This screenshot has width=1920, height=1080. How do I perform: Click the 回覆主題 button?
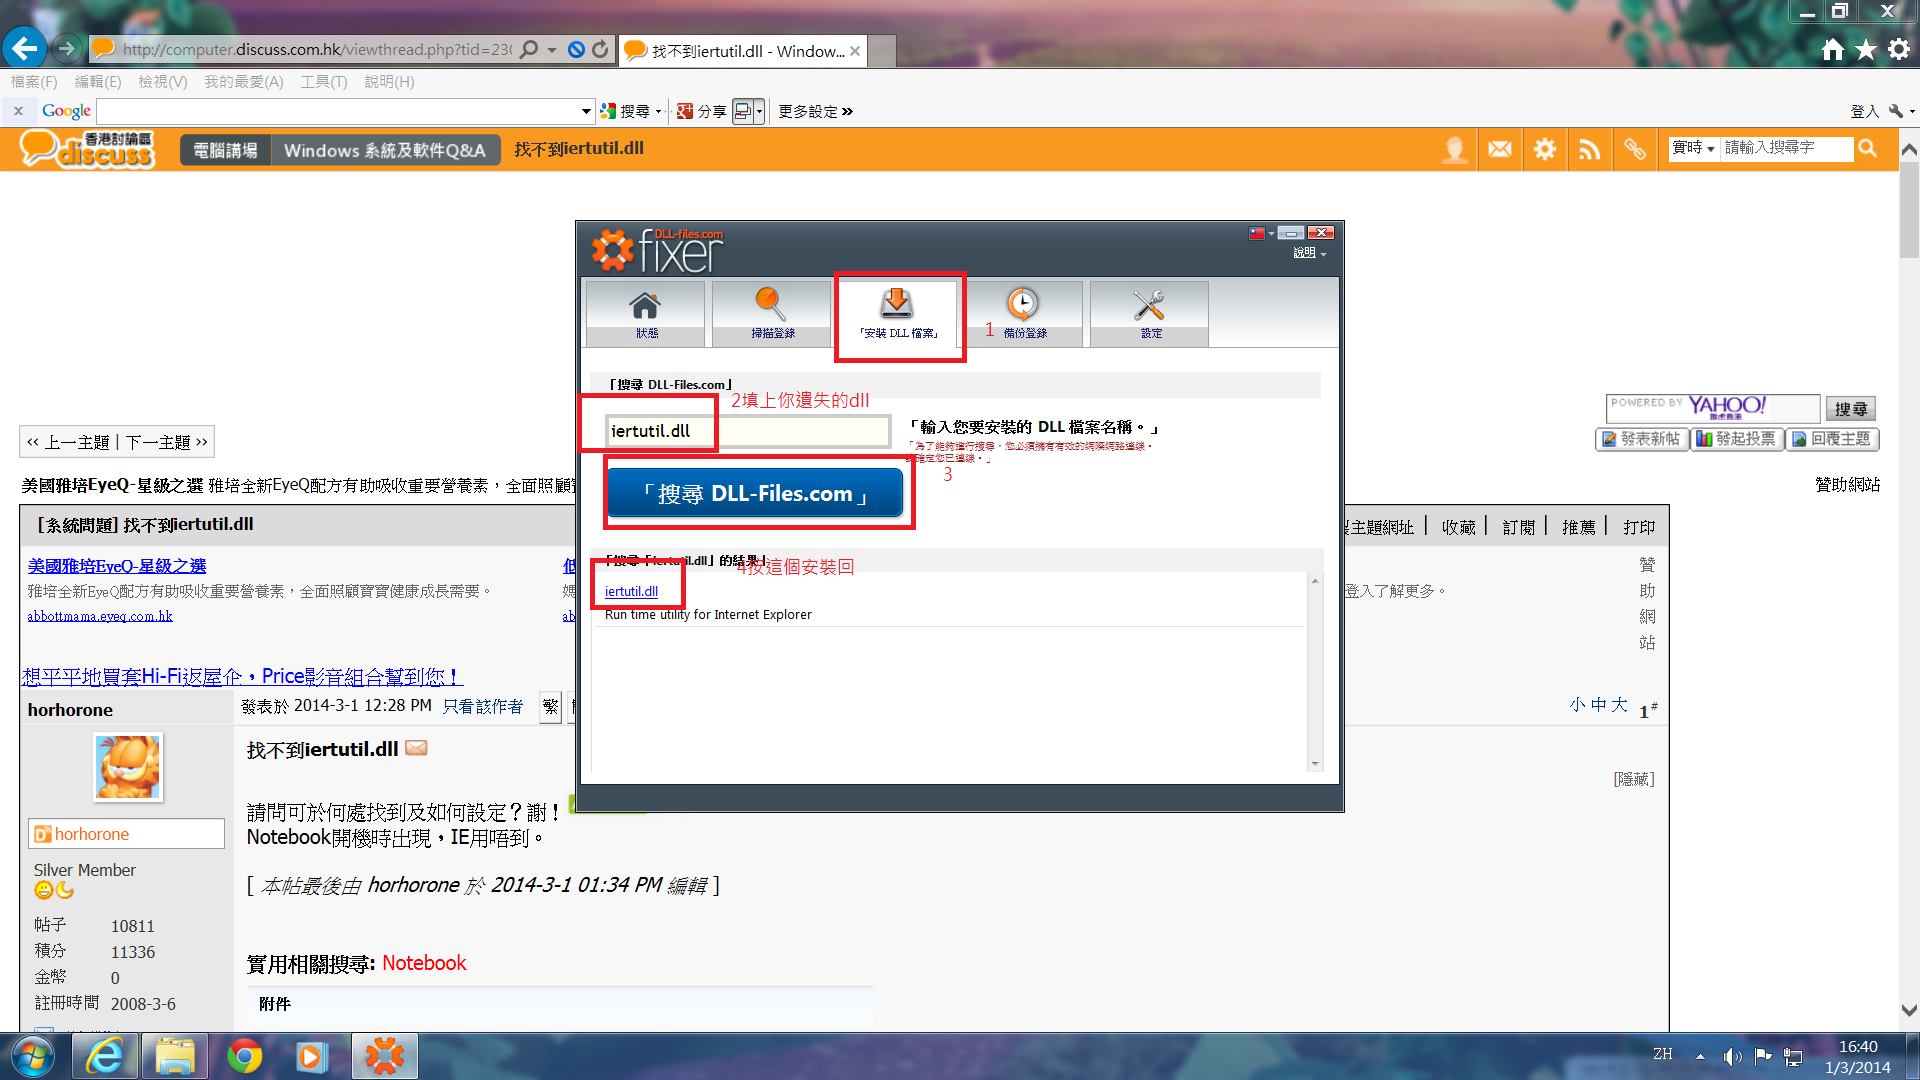tap(1833, 439)
